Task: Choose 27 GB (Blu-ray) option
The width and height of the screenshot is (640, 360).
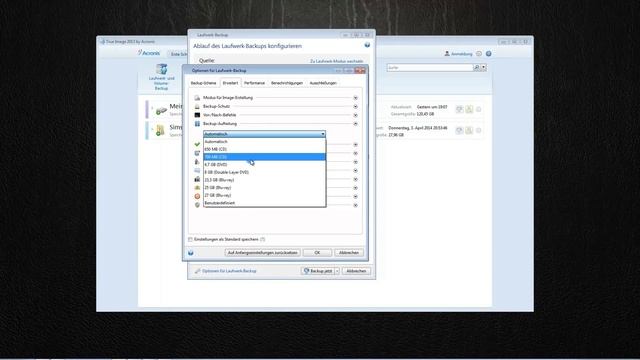Action: 264,196
